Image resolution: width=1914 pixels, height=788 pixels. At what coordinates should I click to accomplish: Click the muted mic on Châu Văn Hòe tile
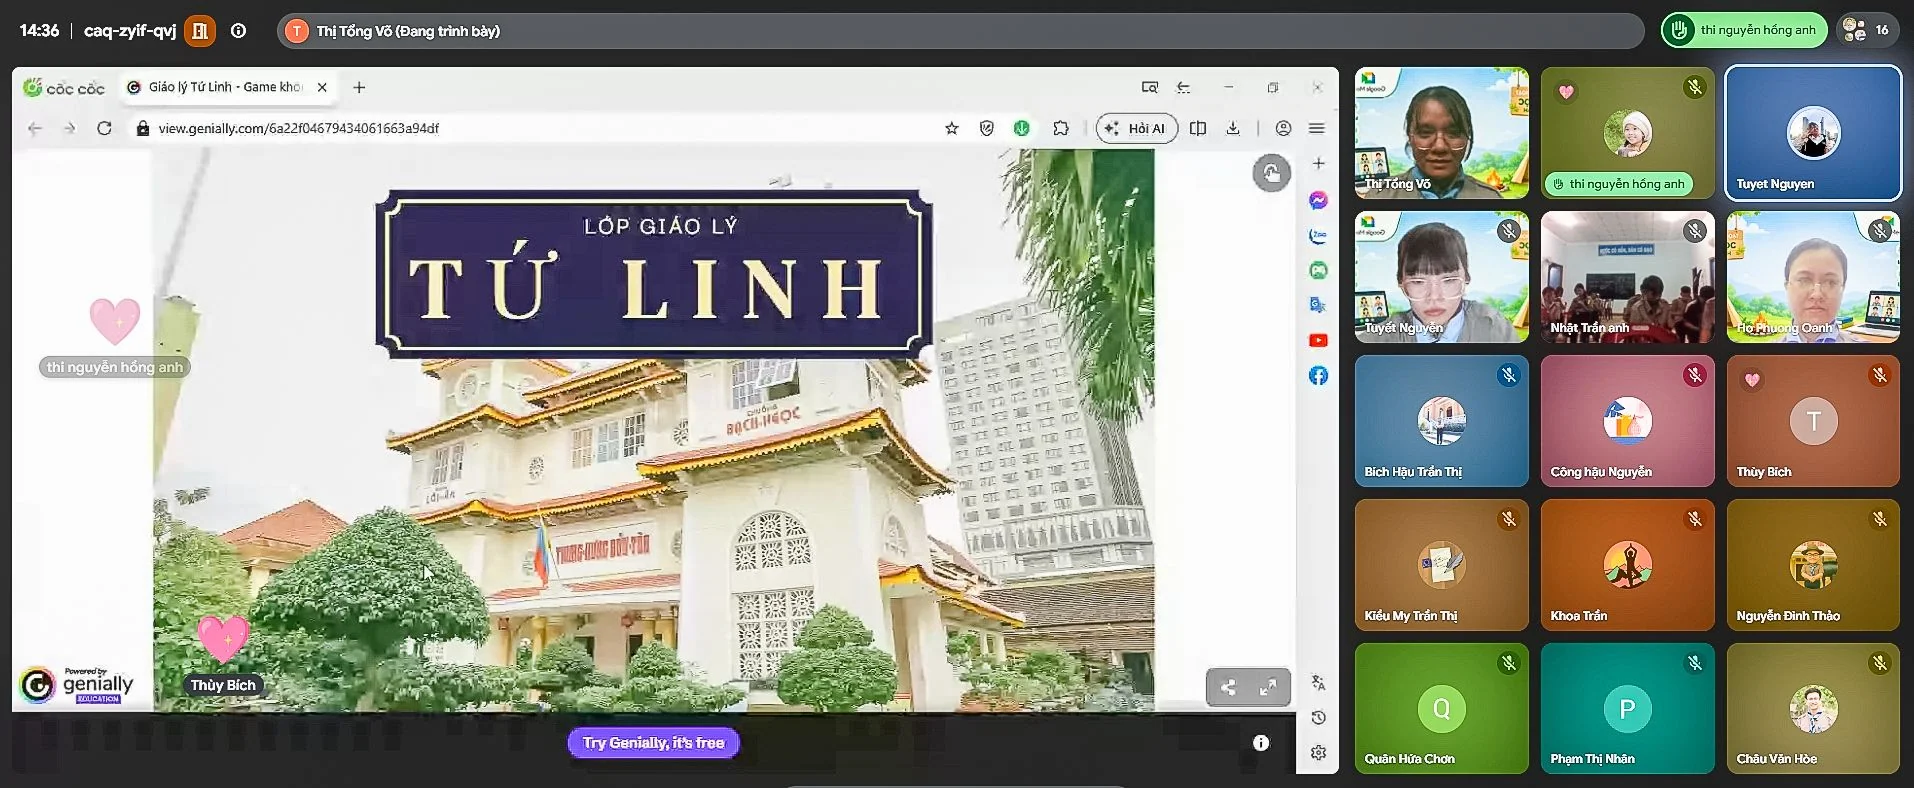click(x=1880, y=663)
